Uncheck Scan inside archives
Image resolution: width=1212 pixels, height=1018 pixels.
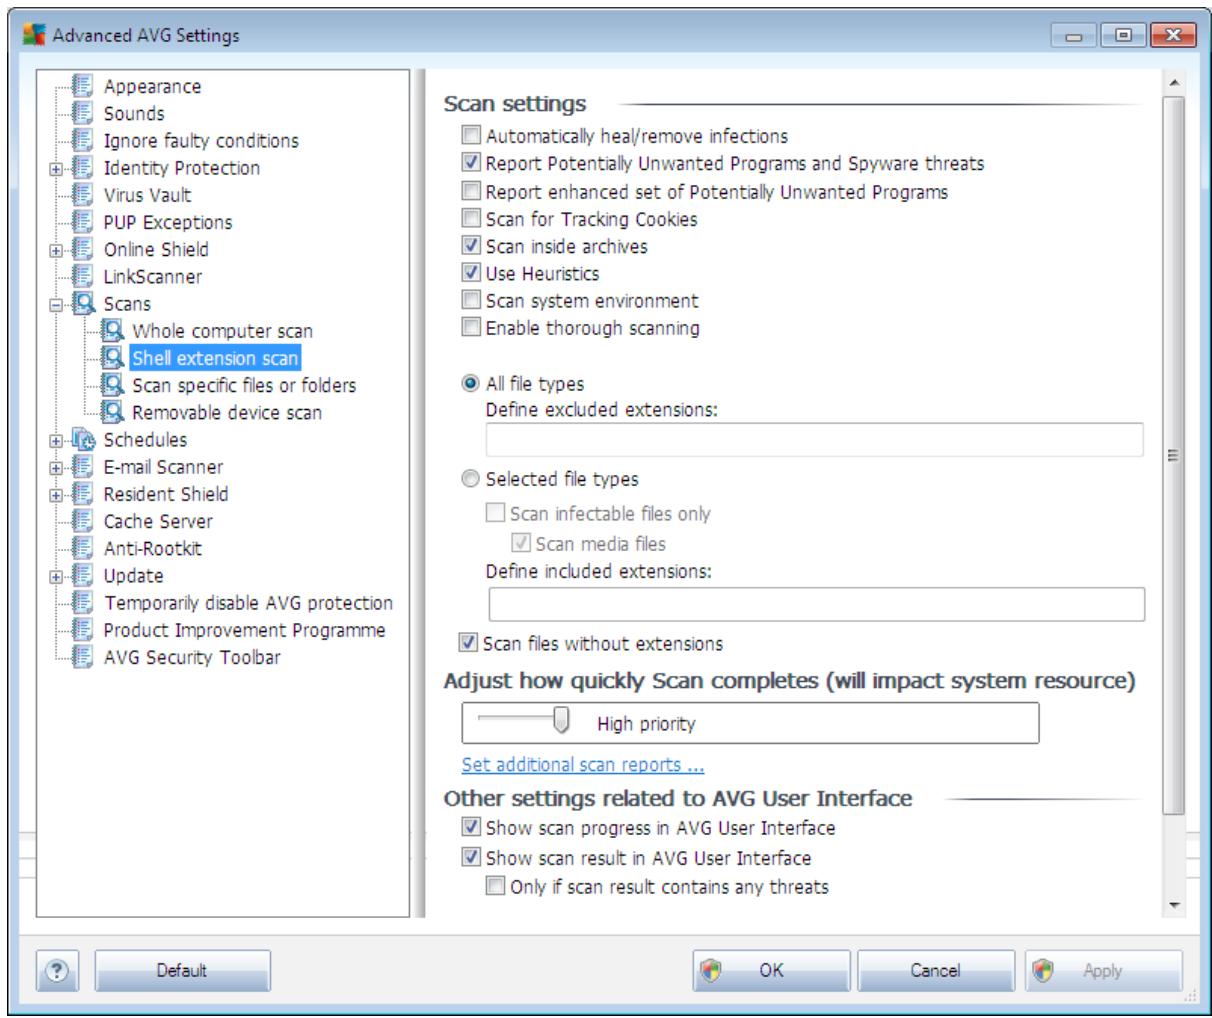[x=471, y=245]
